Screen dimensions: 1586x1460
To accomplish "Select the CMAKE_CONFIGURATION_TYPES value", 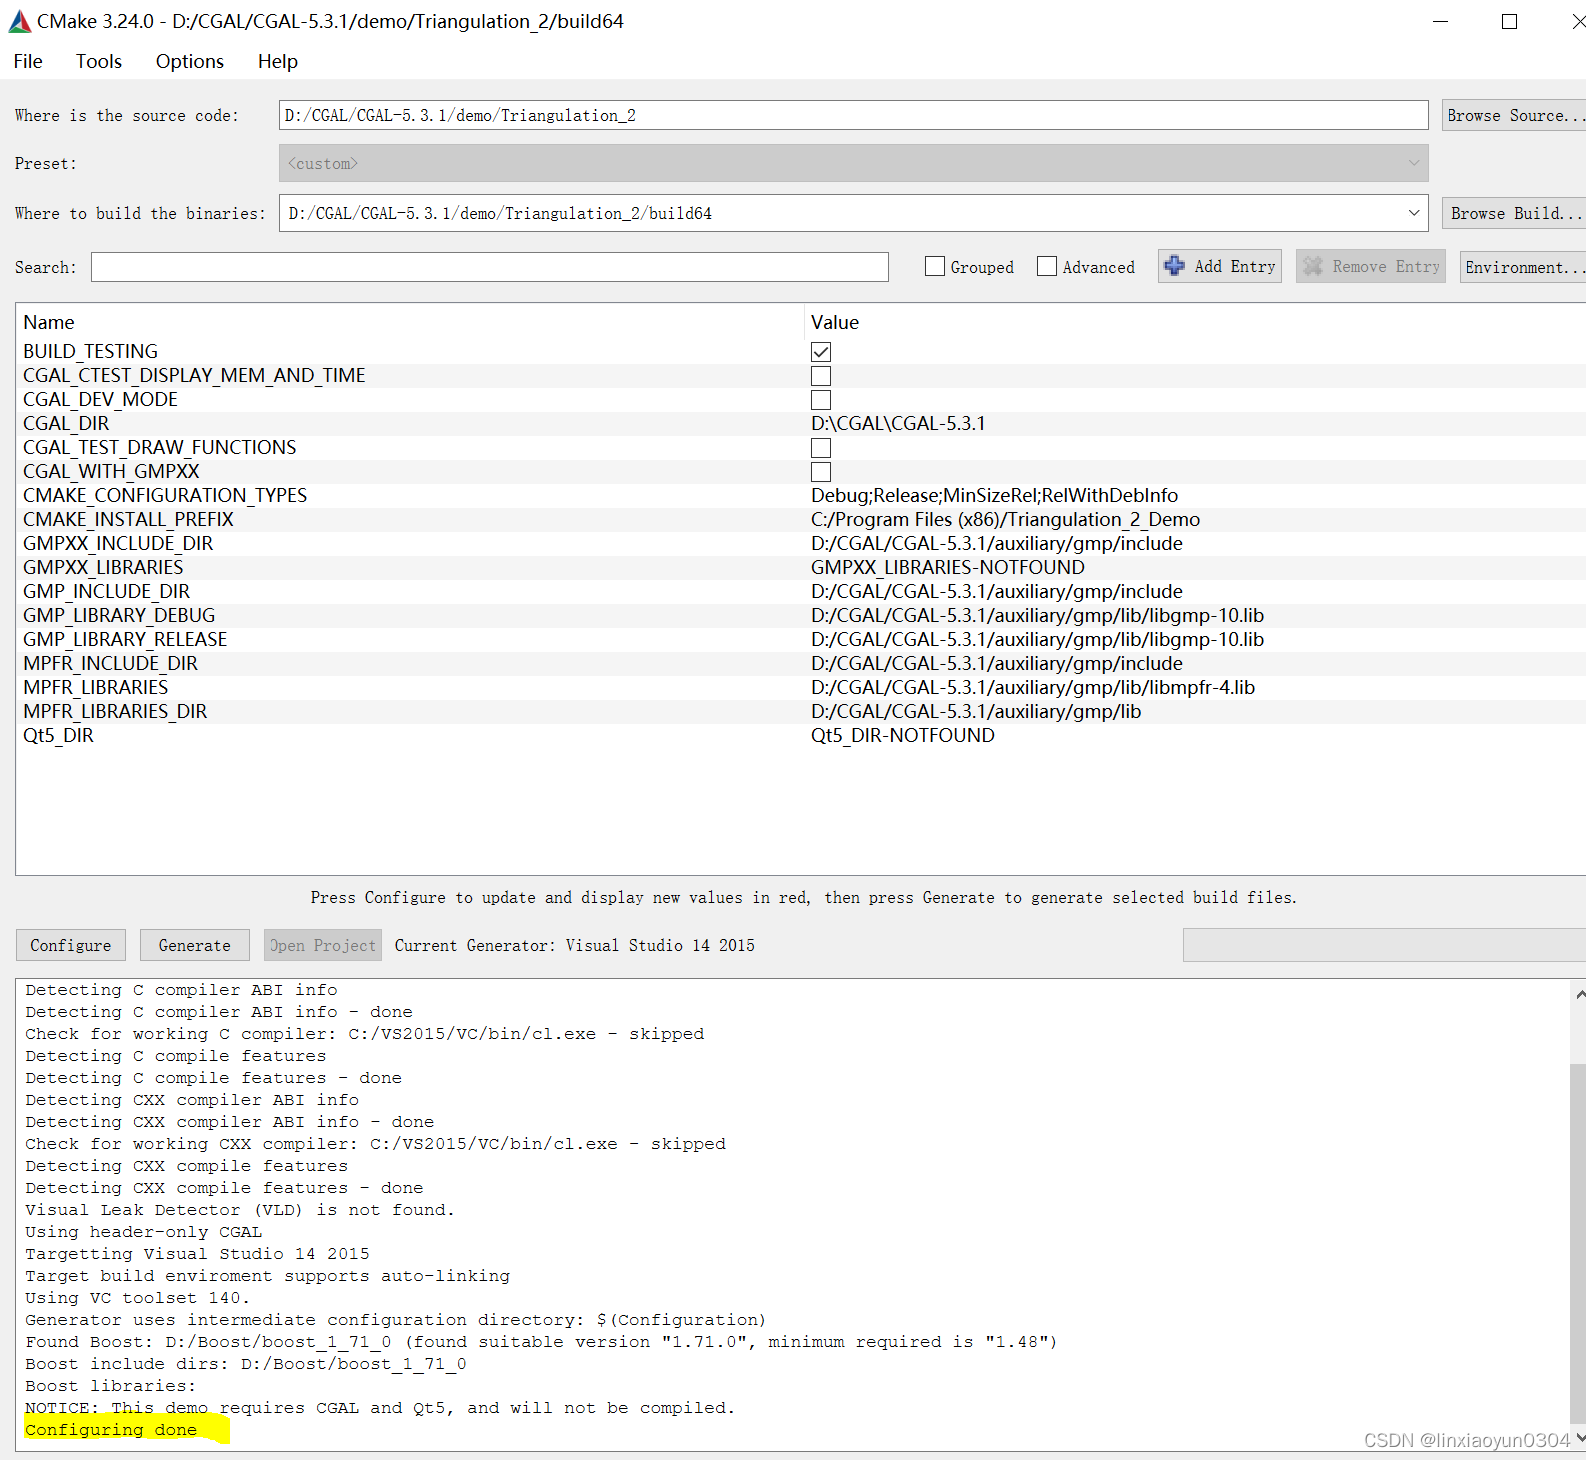I will 994,495.
